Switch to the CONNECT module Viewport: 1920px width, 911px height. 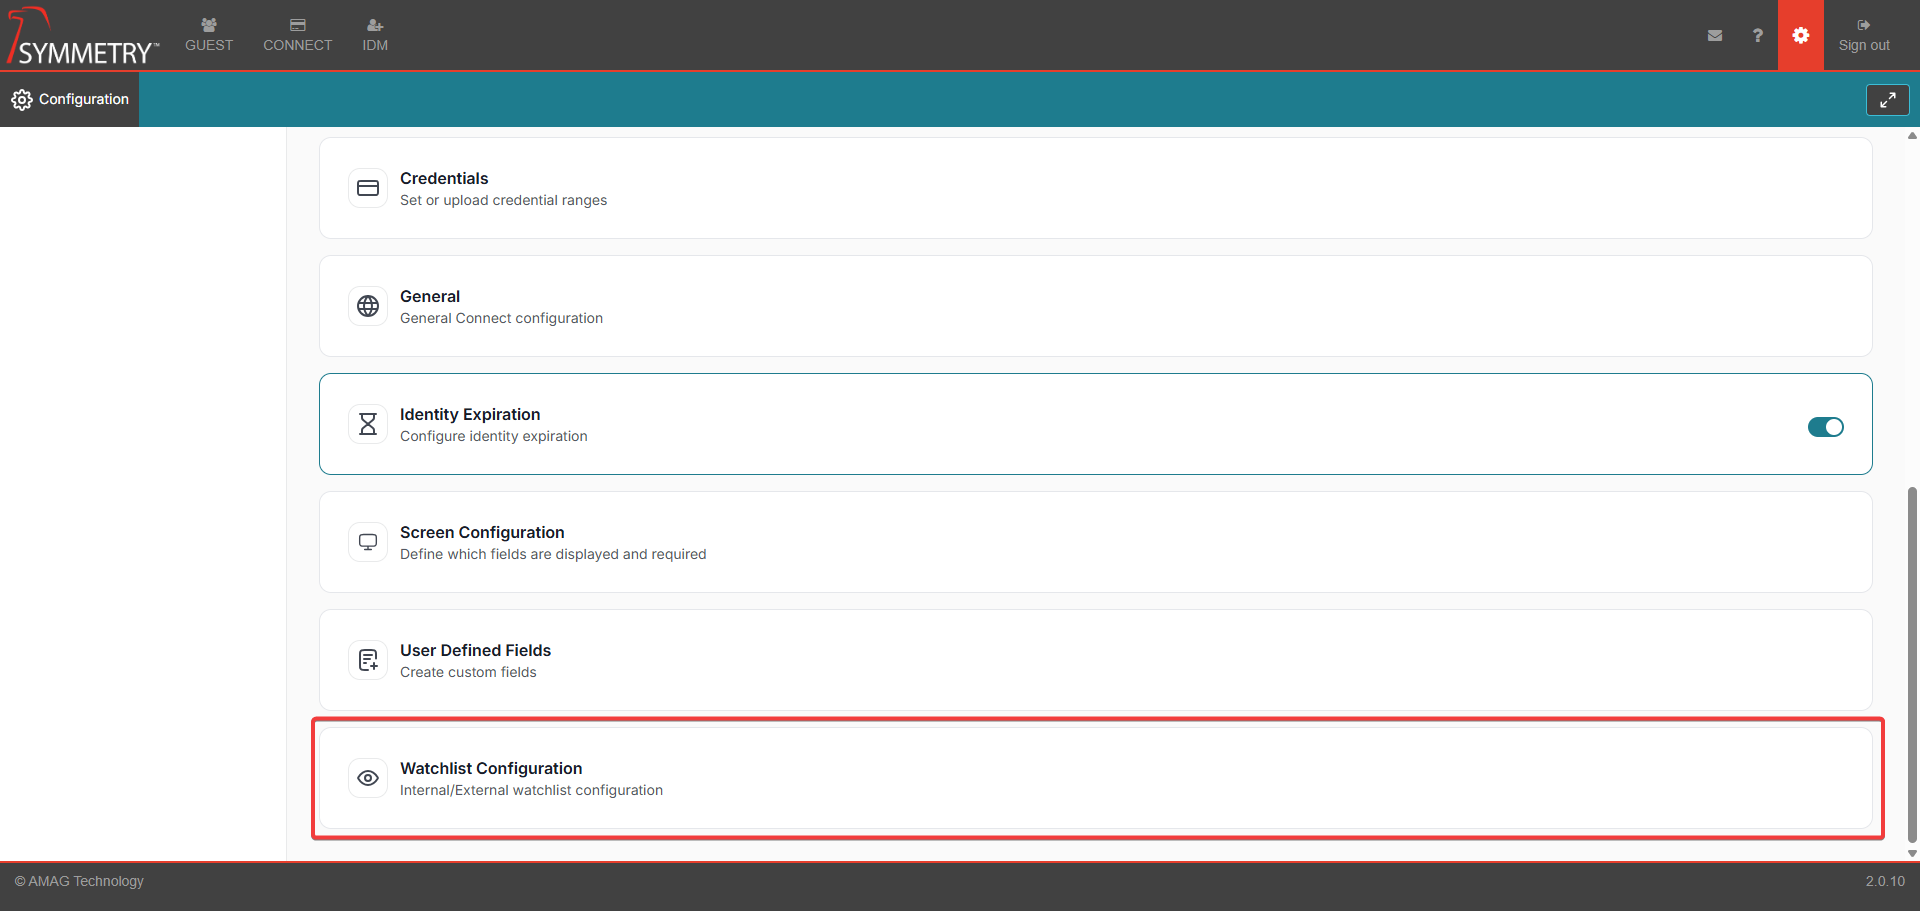(x=297, y=35)
